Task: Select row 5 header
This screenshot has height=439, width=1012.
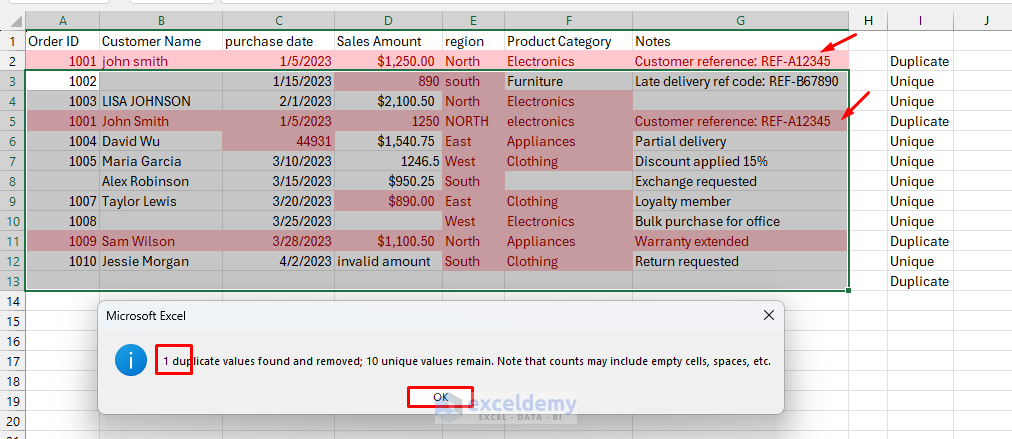Action: 12,121
